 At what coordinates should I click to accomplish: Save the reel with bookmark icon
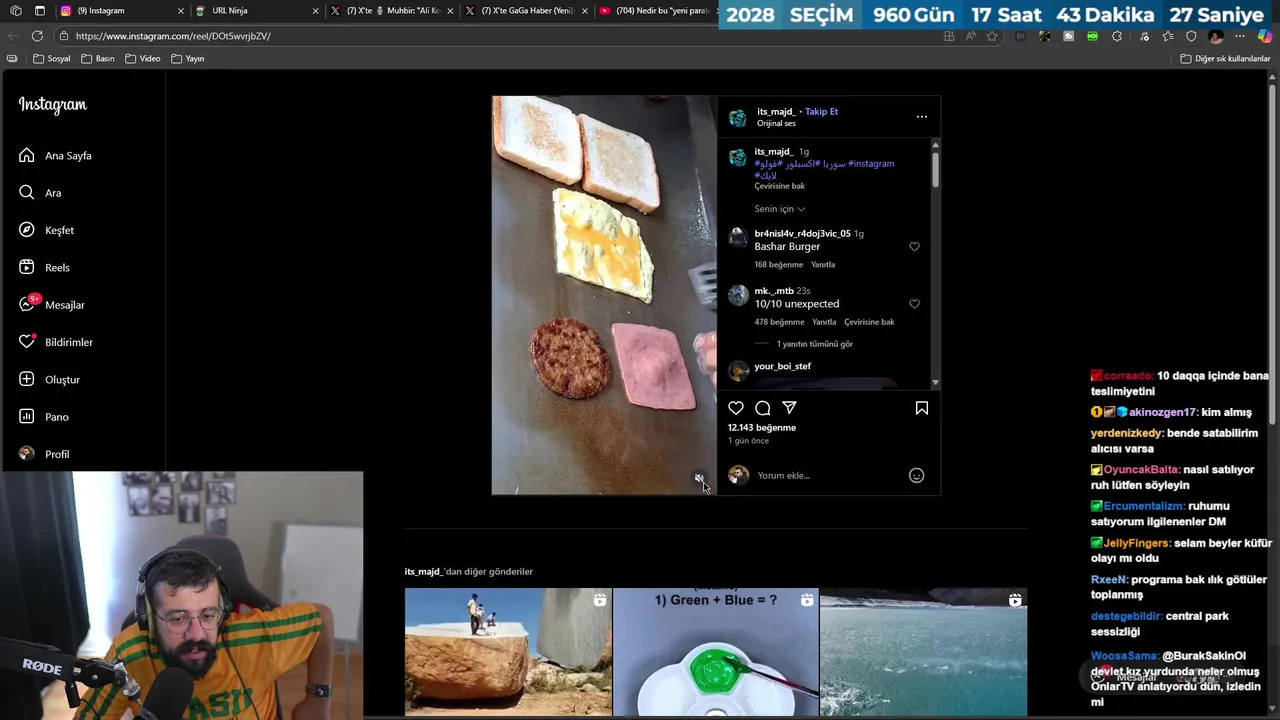tap(922, 408)
